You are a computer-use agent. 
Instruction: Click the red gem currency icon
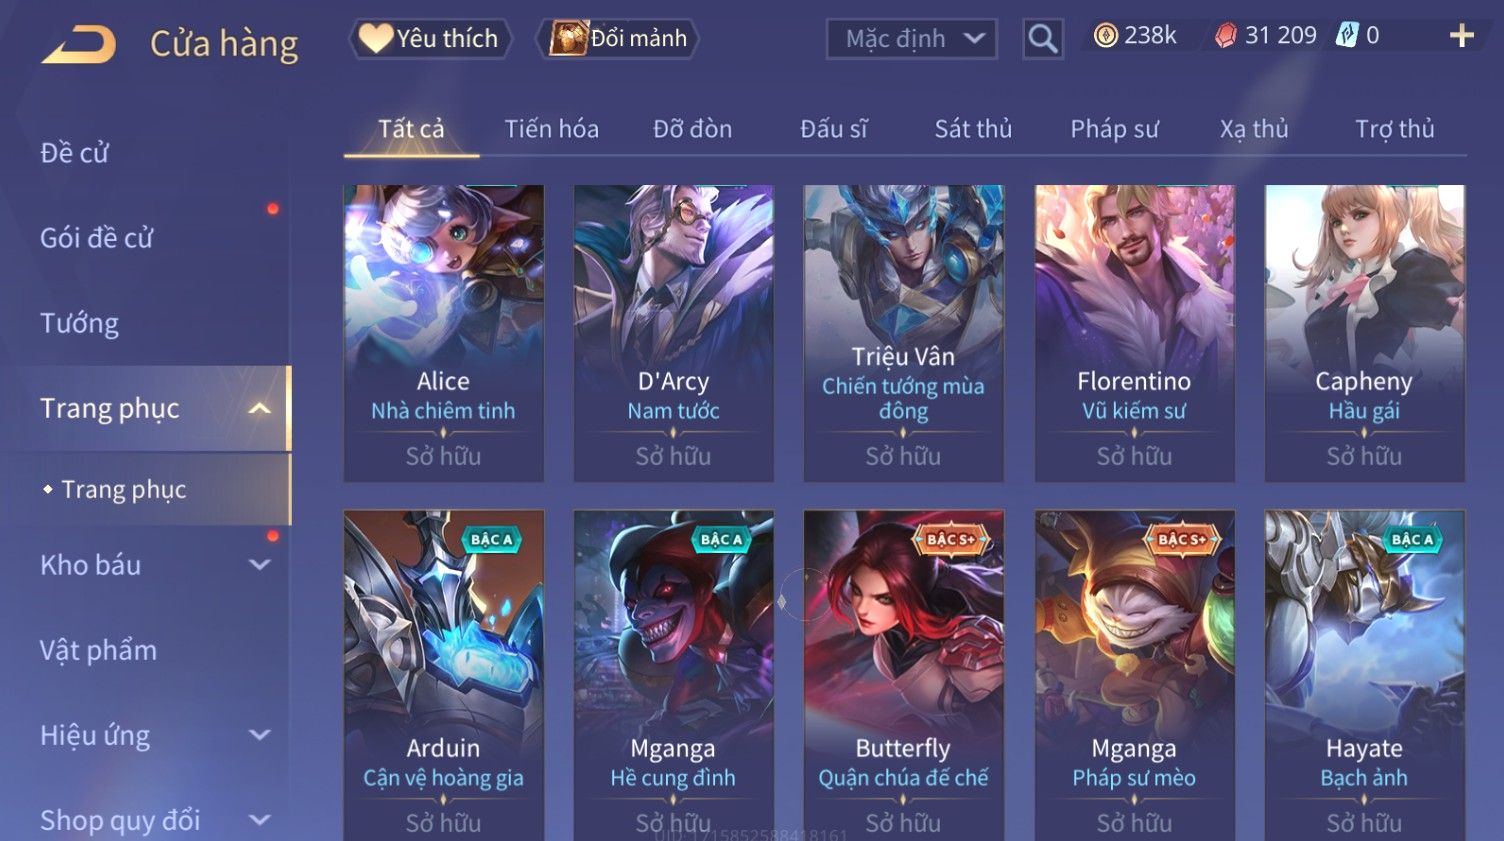pyautogui.click(x=1226, y=36)
